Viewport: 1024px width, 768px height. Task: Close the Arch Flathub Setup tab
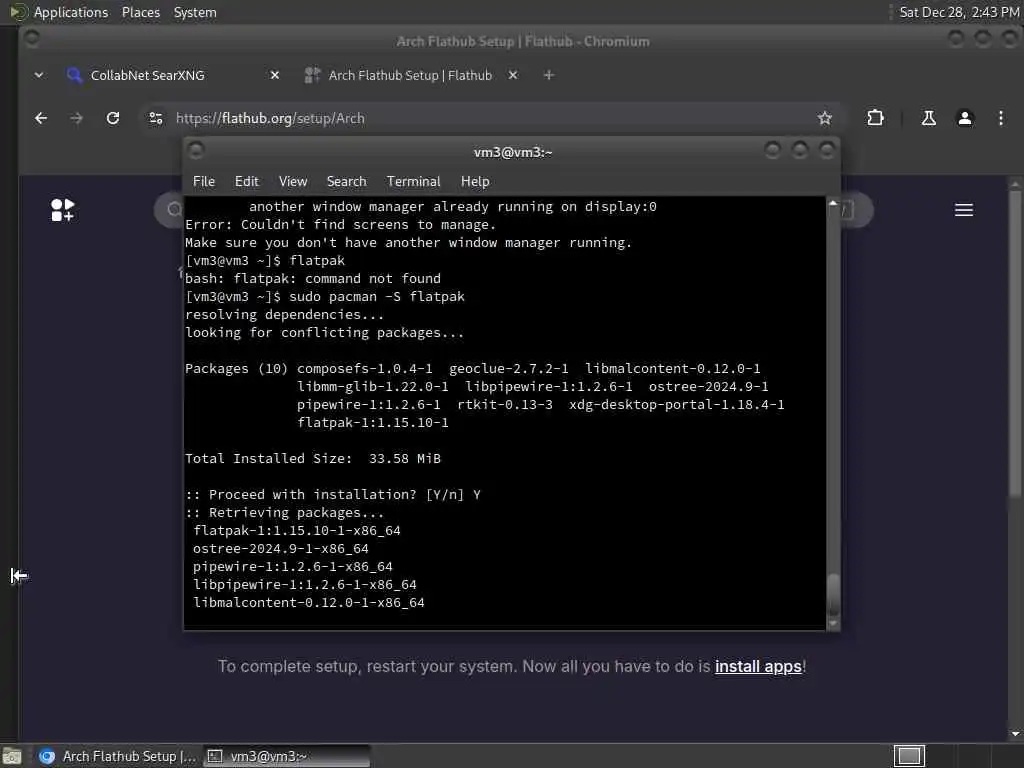tap(513, 75)
